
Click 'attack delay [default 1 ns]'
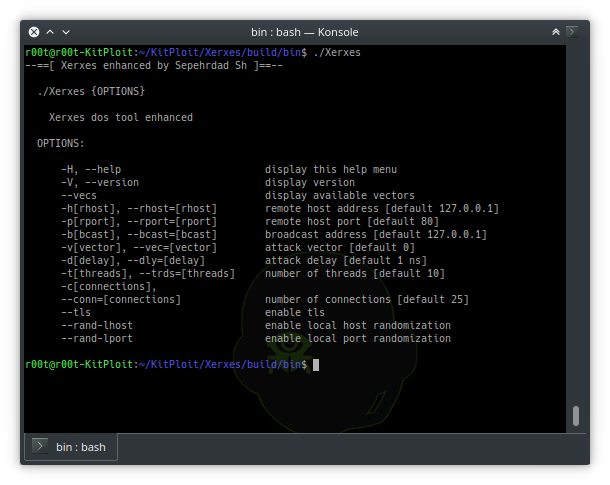[346, 261]
